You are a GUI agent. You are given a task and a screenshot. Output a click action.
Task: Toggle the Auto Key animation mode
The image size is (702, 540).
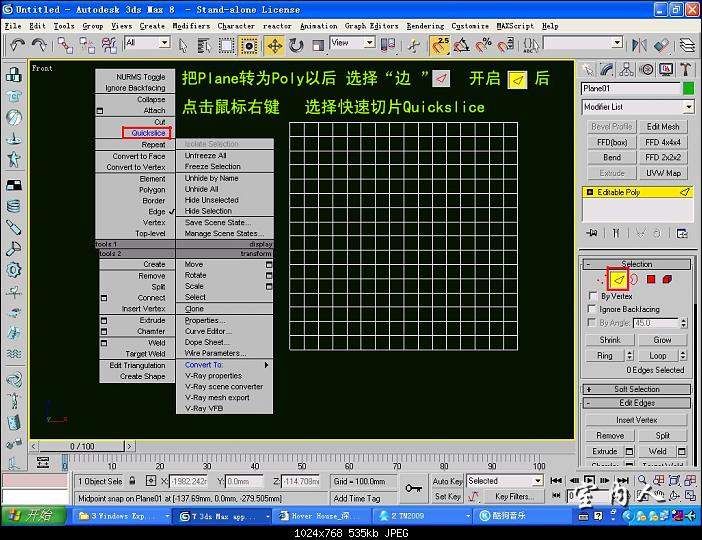click(x=447, y=481)
